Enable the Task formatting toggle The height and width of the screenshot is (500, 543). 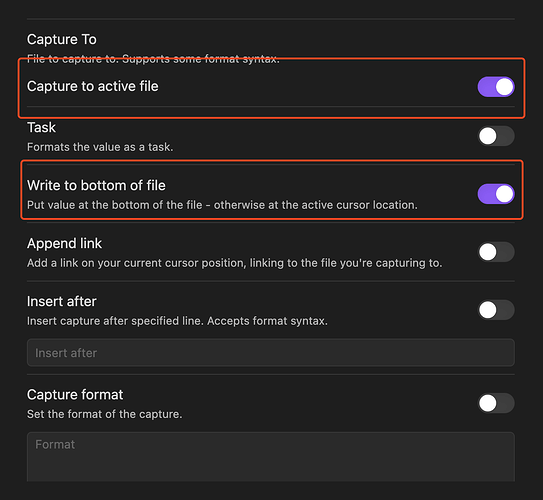496,136
